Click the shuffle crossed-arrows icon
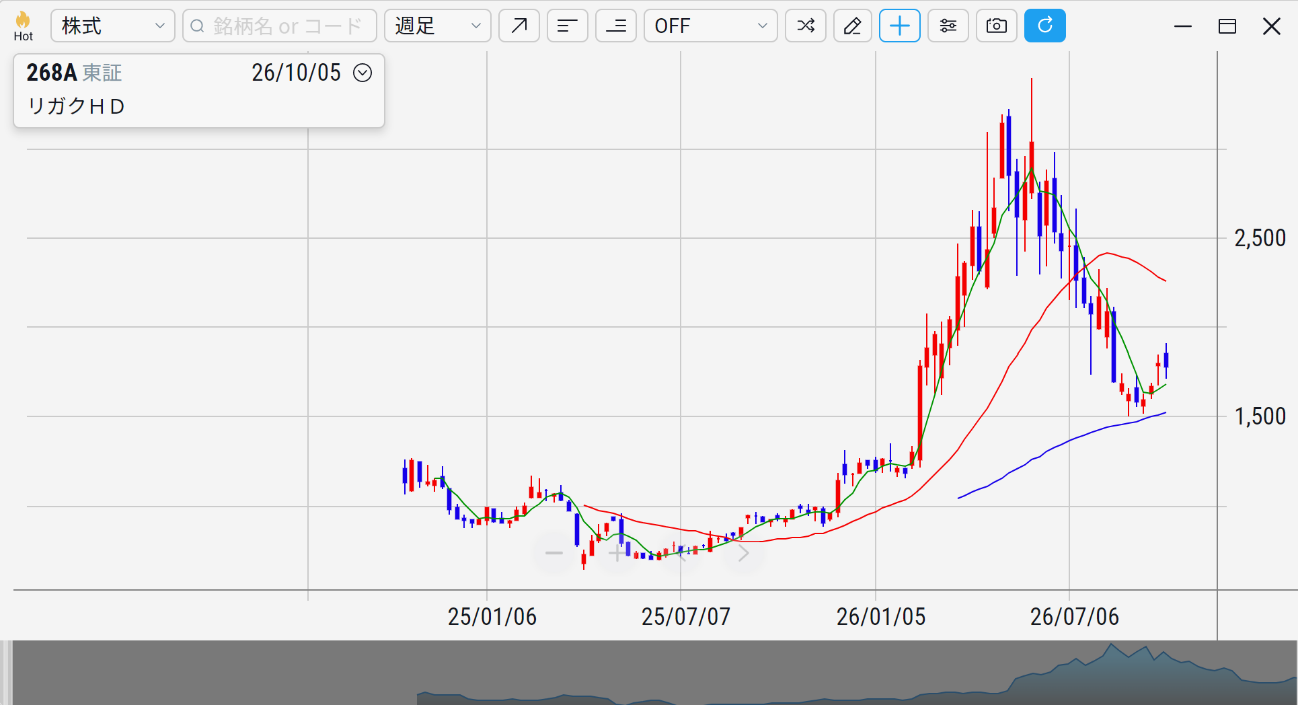The width and height of the screenshot is (1298, 705). click(805, 26)
